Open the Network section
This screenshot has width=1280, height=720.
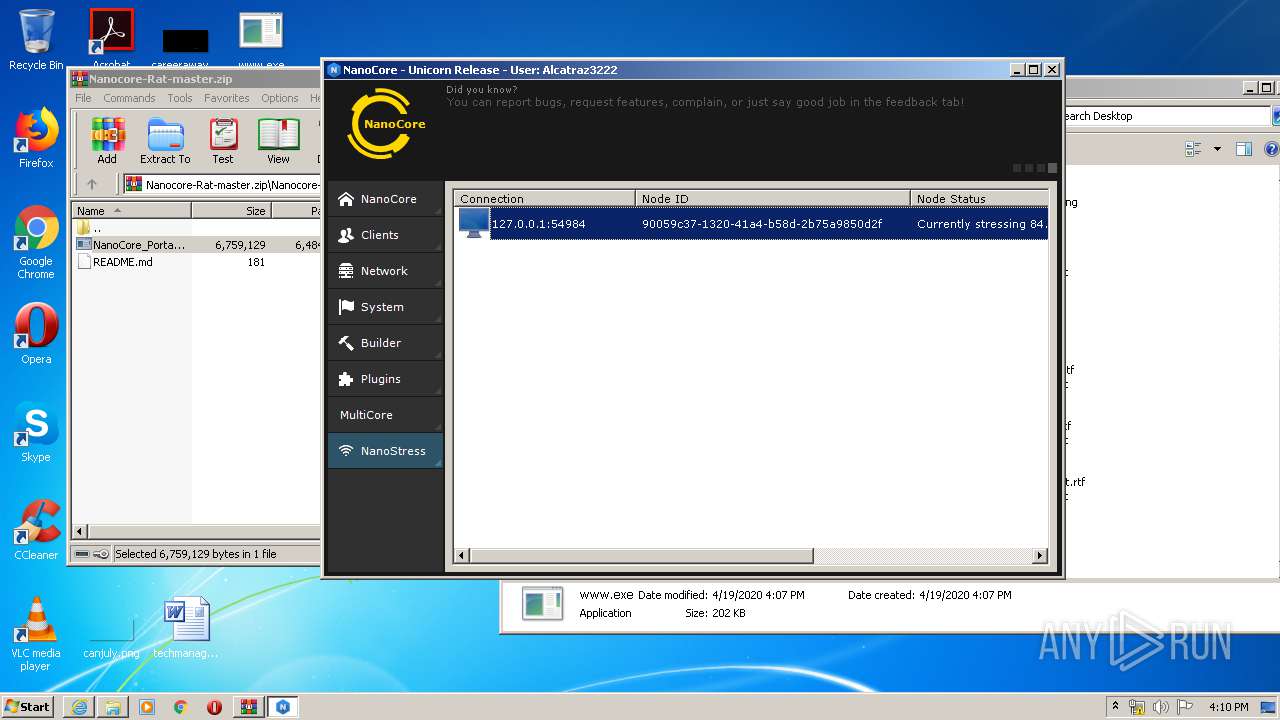click(x=385, y=271)
